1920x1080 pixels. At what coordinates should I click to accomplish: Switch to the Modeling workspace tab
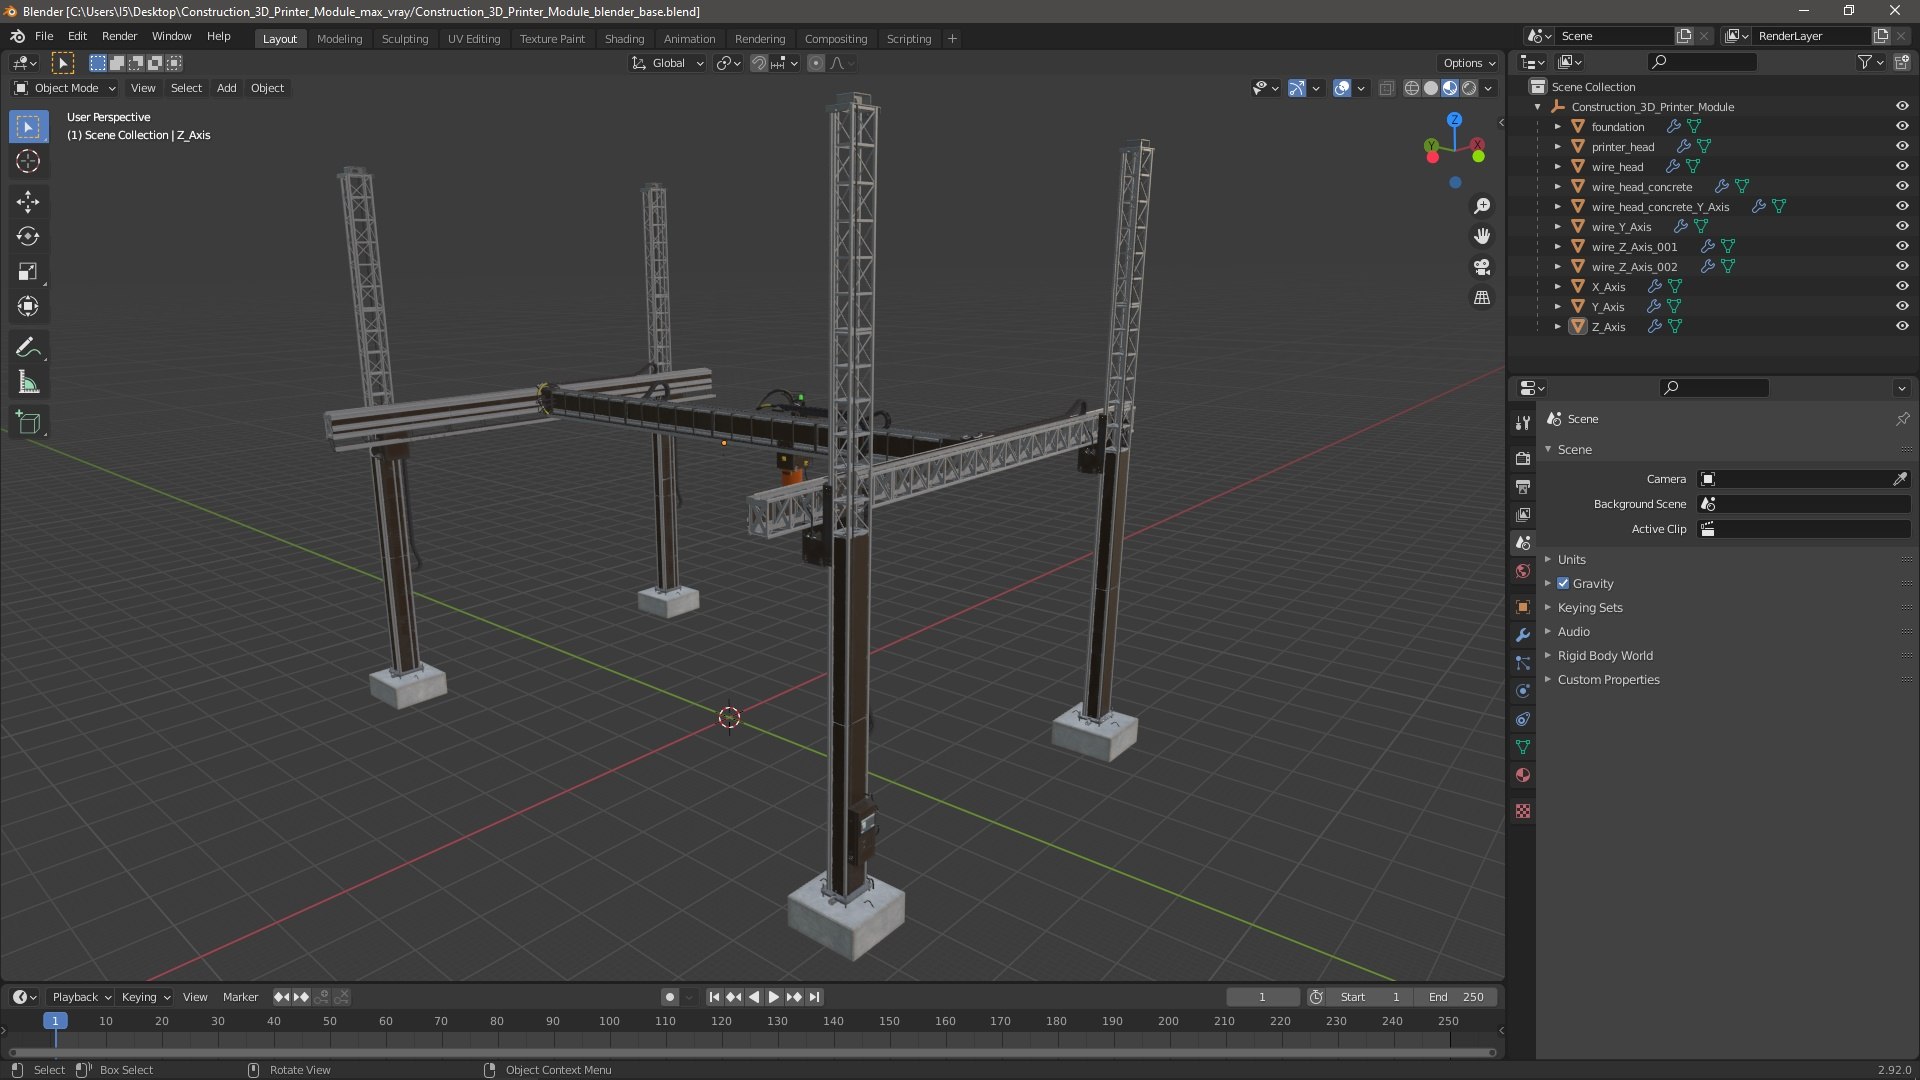coord(339,38)
